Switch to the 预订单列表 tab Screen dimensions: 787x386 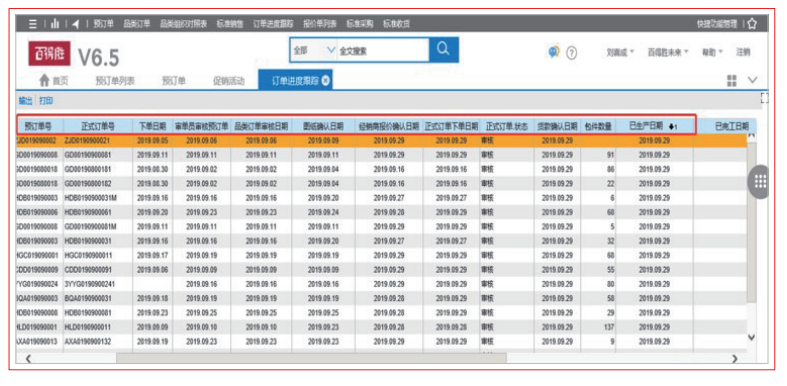115,81
